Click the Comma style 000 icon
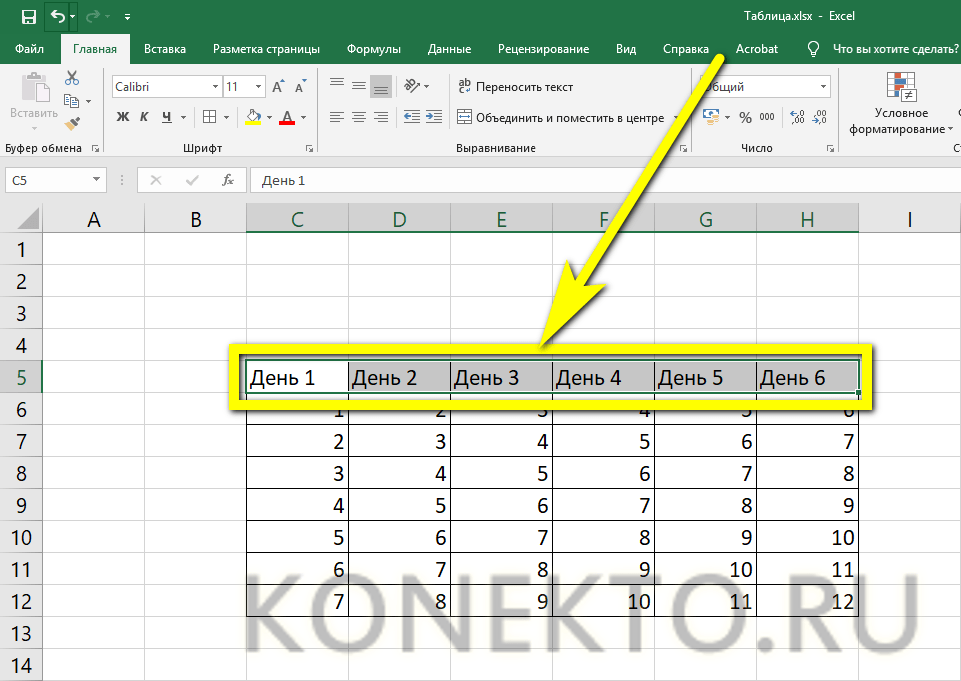Screen dimensions: 961x681 (767, 117)
